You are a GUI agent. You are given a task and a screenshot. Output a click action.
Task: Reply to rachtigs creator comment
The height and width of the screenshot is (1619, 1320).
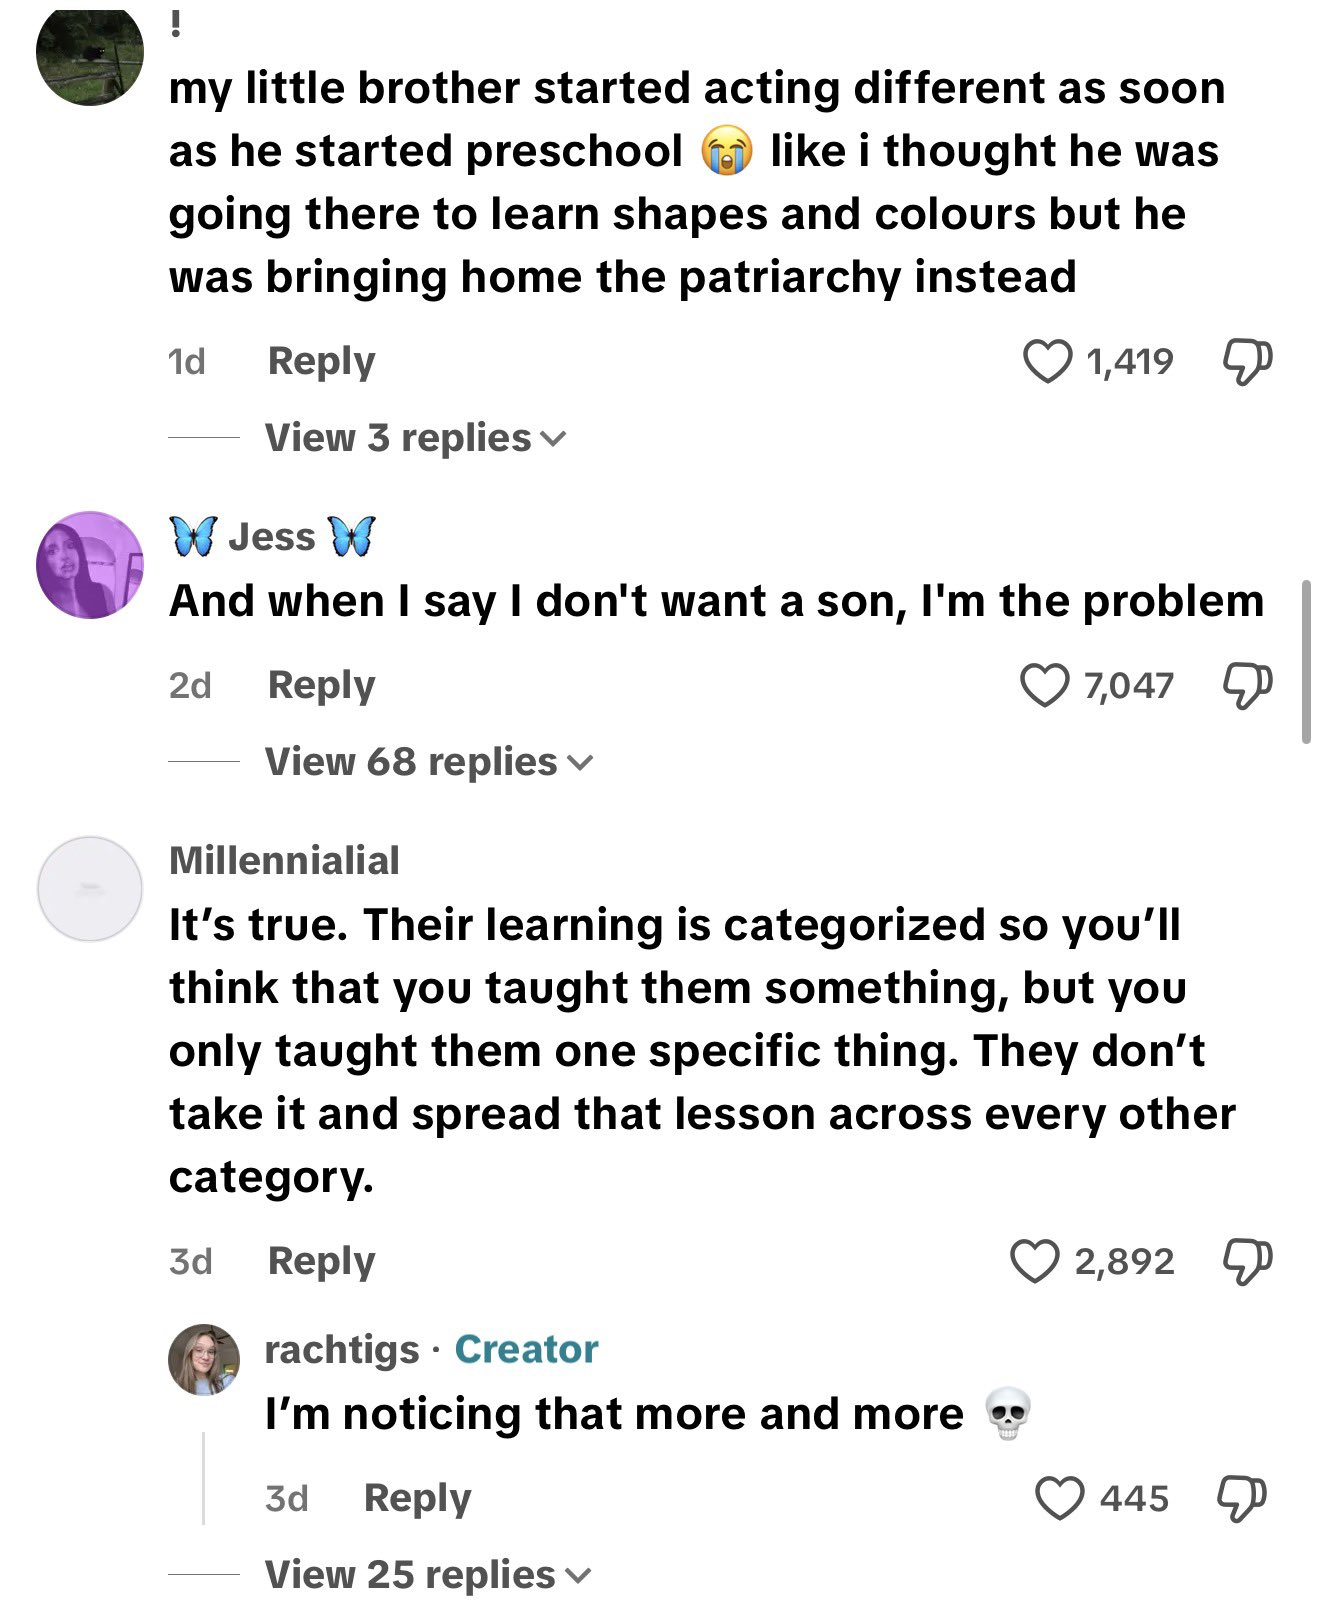pos(417,1498)
